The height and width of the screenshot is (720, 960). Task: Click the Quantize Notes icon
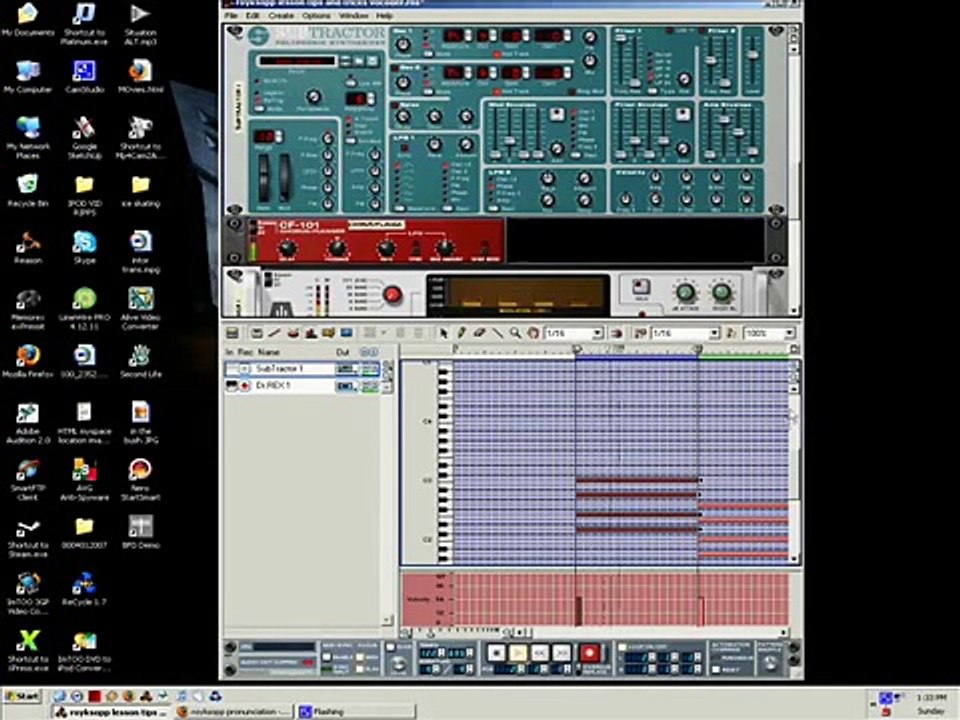point(640,333)
